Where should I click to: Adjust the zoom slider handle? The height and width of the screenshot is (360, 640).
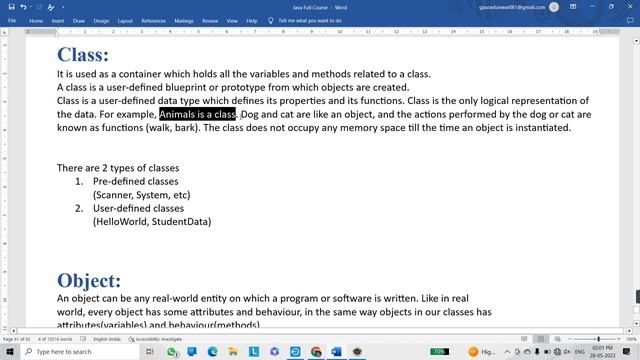tap(598, 339)
